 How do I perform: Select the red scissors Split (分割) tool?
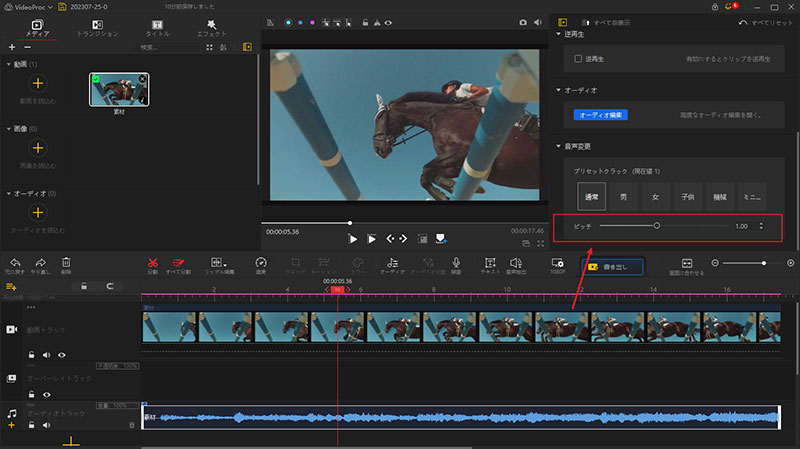click(x=153, y=263)
